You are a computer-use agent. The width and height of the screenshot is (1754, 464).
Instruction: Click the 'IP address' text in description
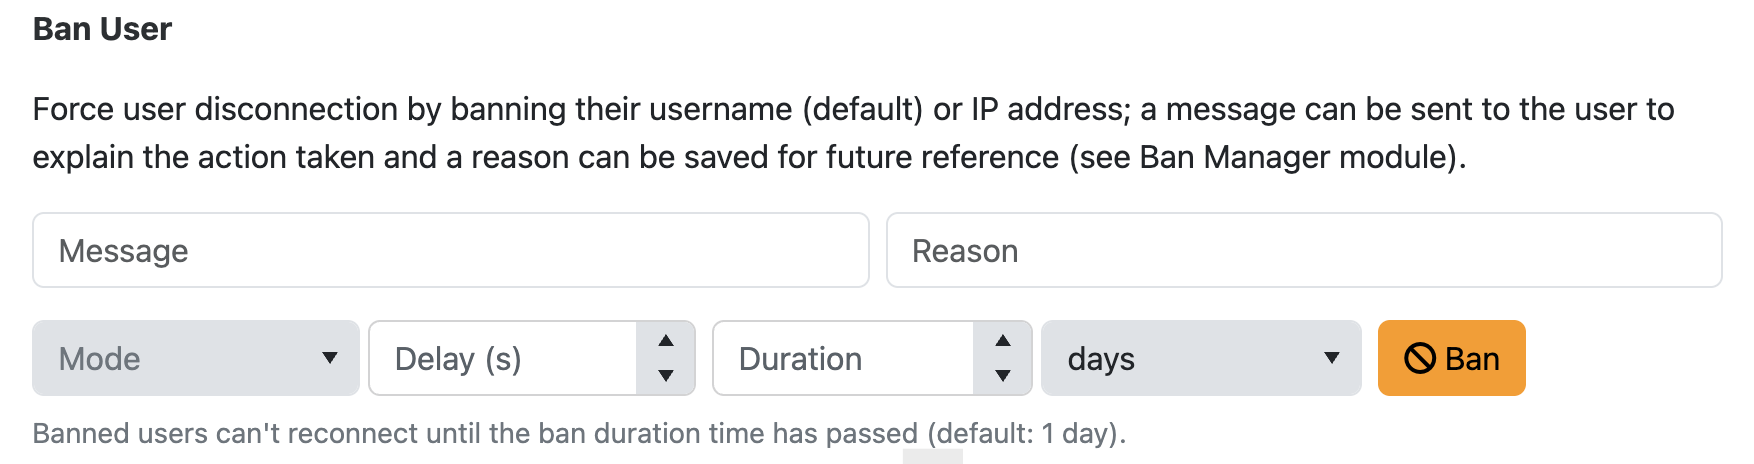click(1049, 109)
